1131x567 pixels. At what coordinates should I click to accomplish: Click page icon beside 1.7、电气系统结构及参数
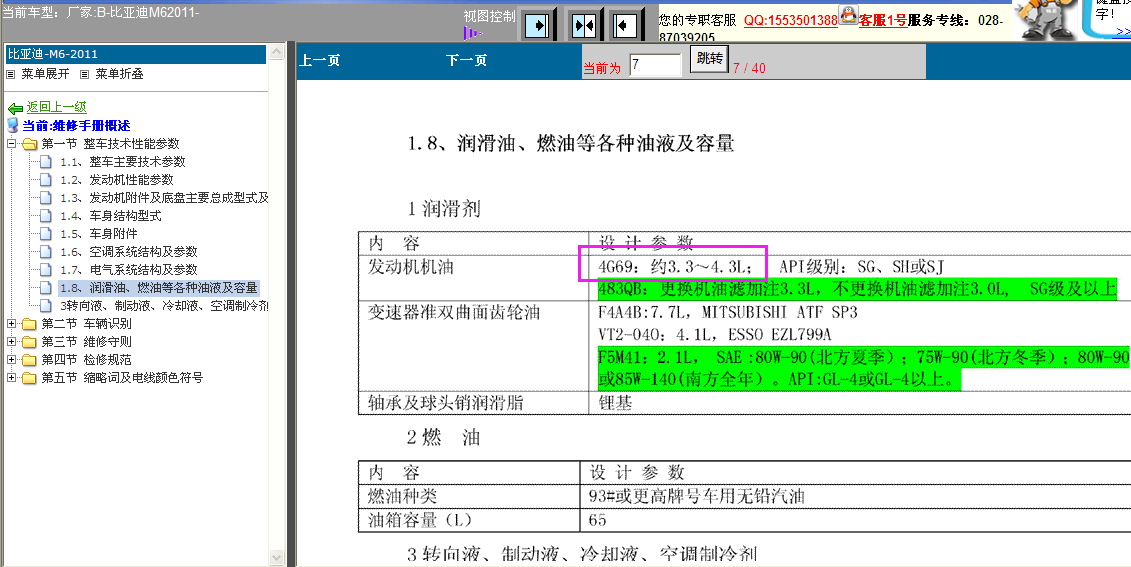tap(45, 270)
